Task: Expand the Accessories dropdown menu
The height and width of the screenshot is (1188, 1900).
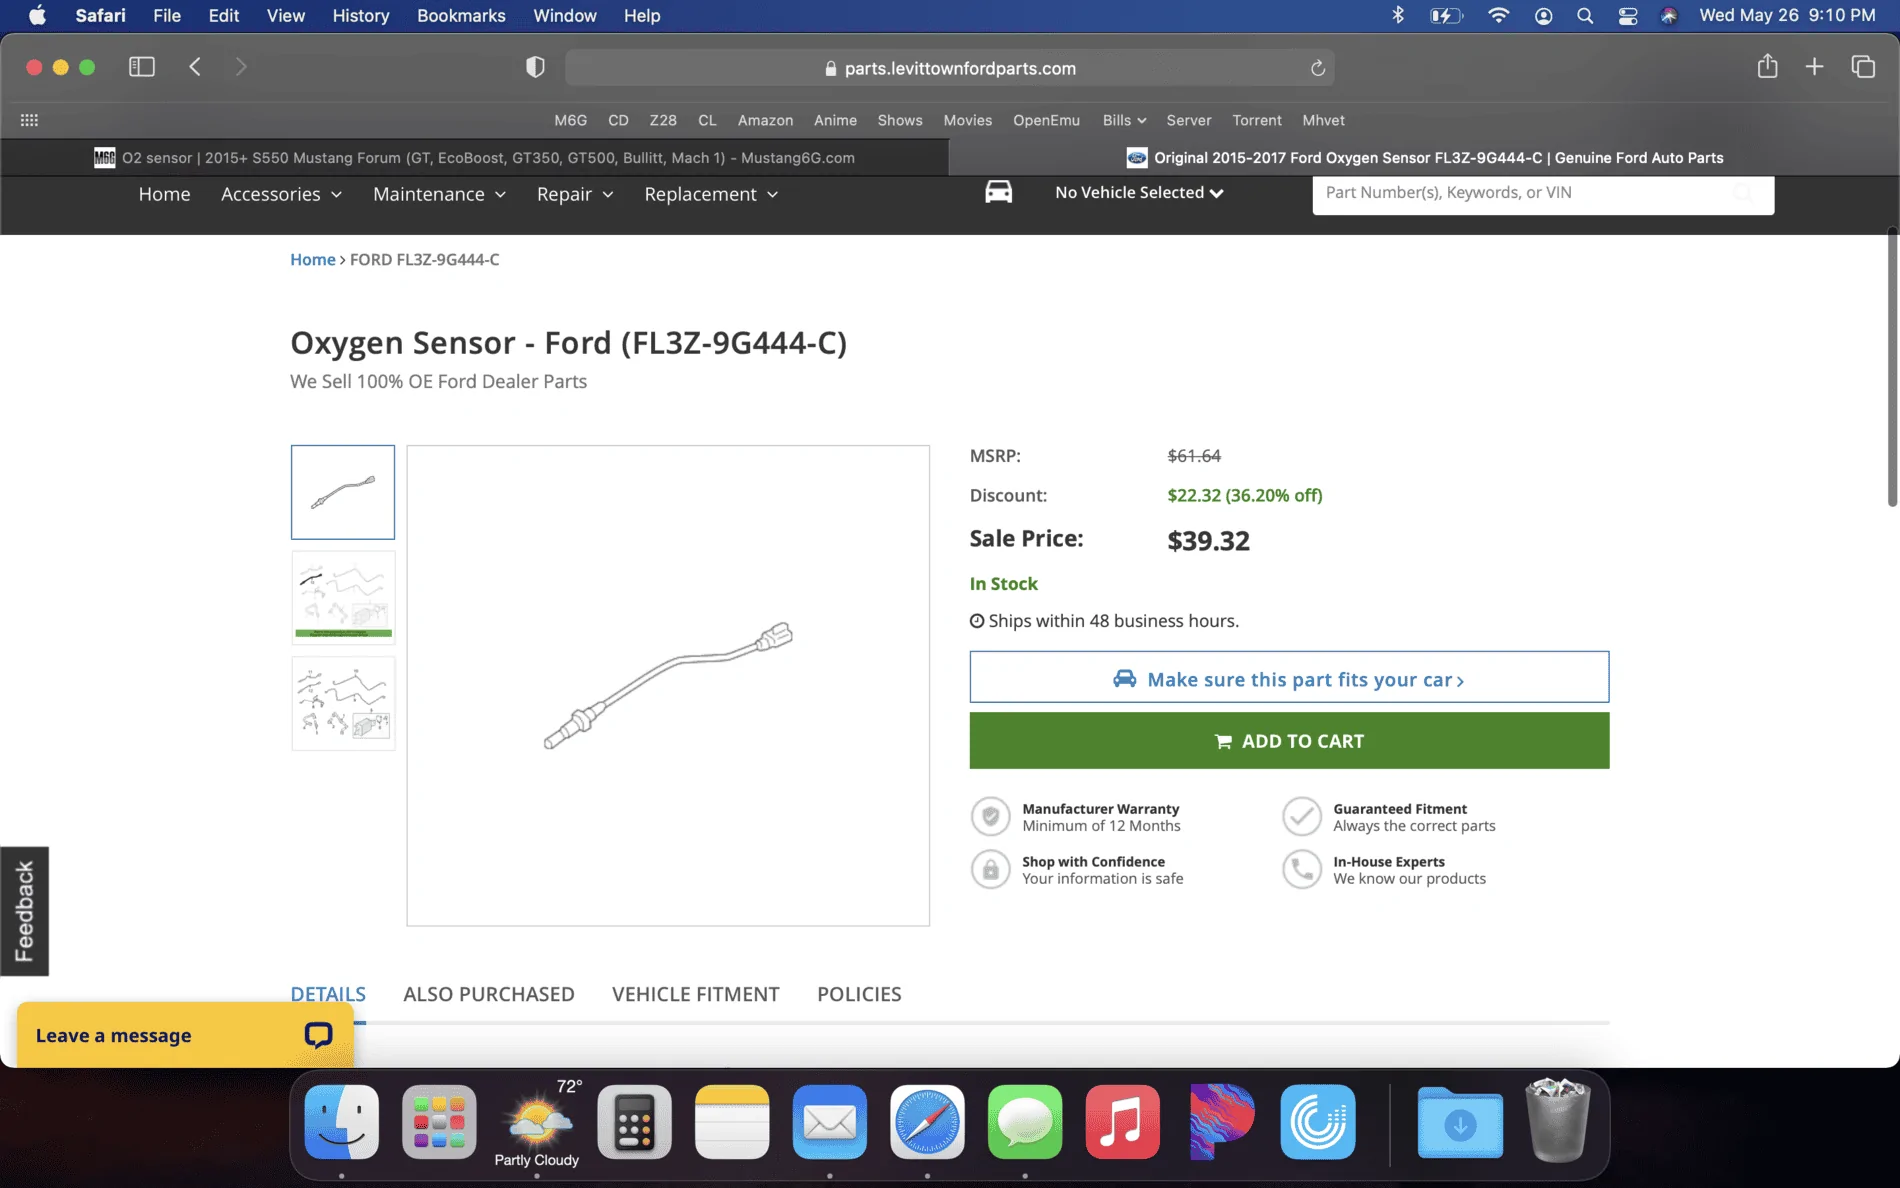Action: pos(281,194)
